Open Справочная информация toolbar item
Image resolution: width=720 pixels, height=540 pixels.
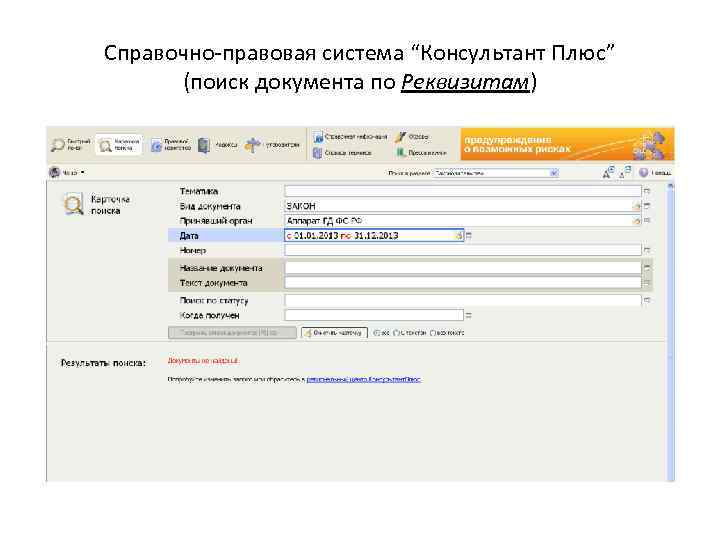click(x=350, y=137)
